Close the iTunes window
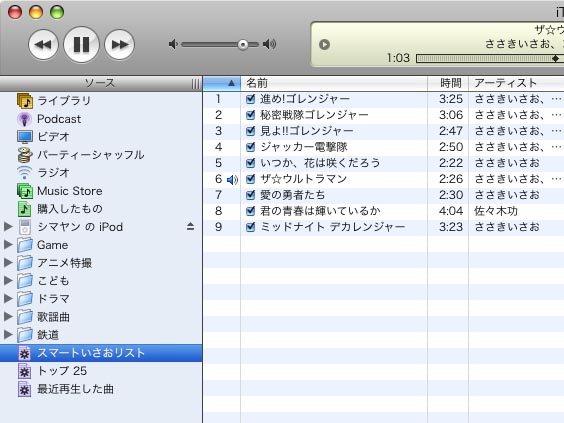 click(x=15, y=12)
